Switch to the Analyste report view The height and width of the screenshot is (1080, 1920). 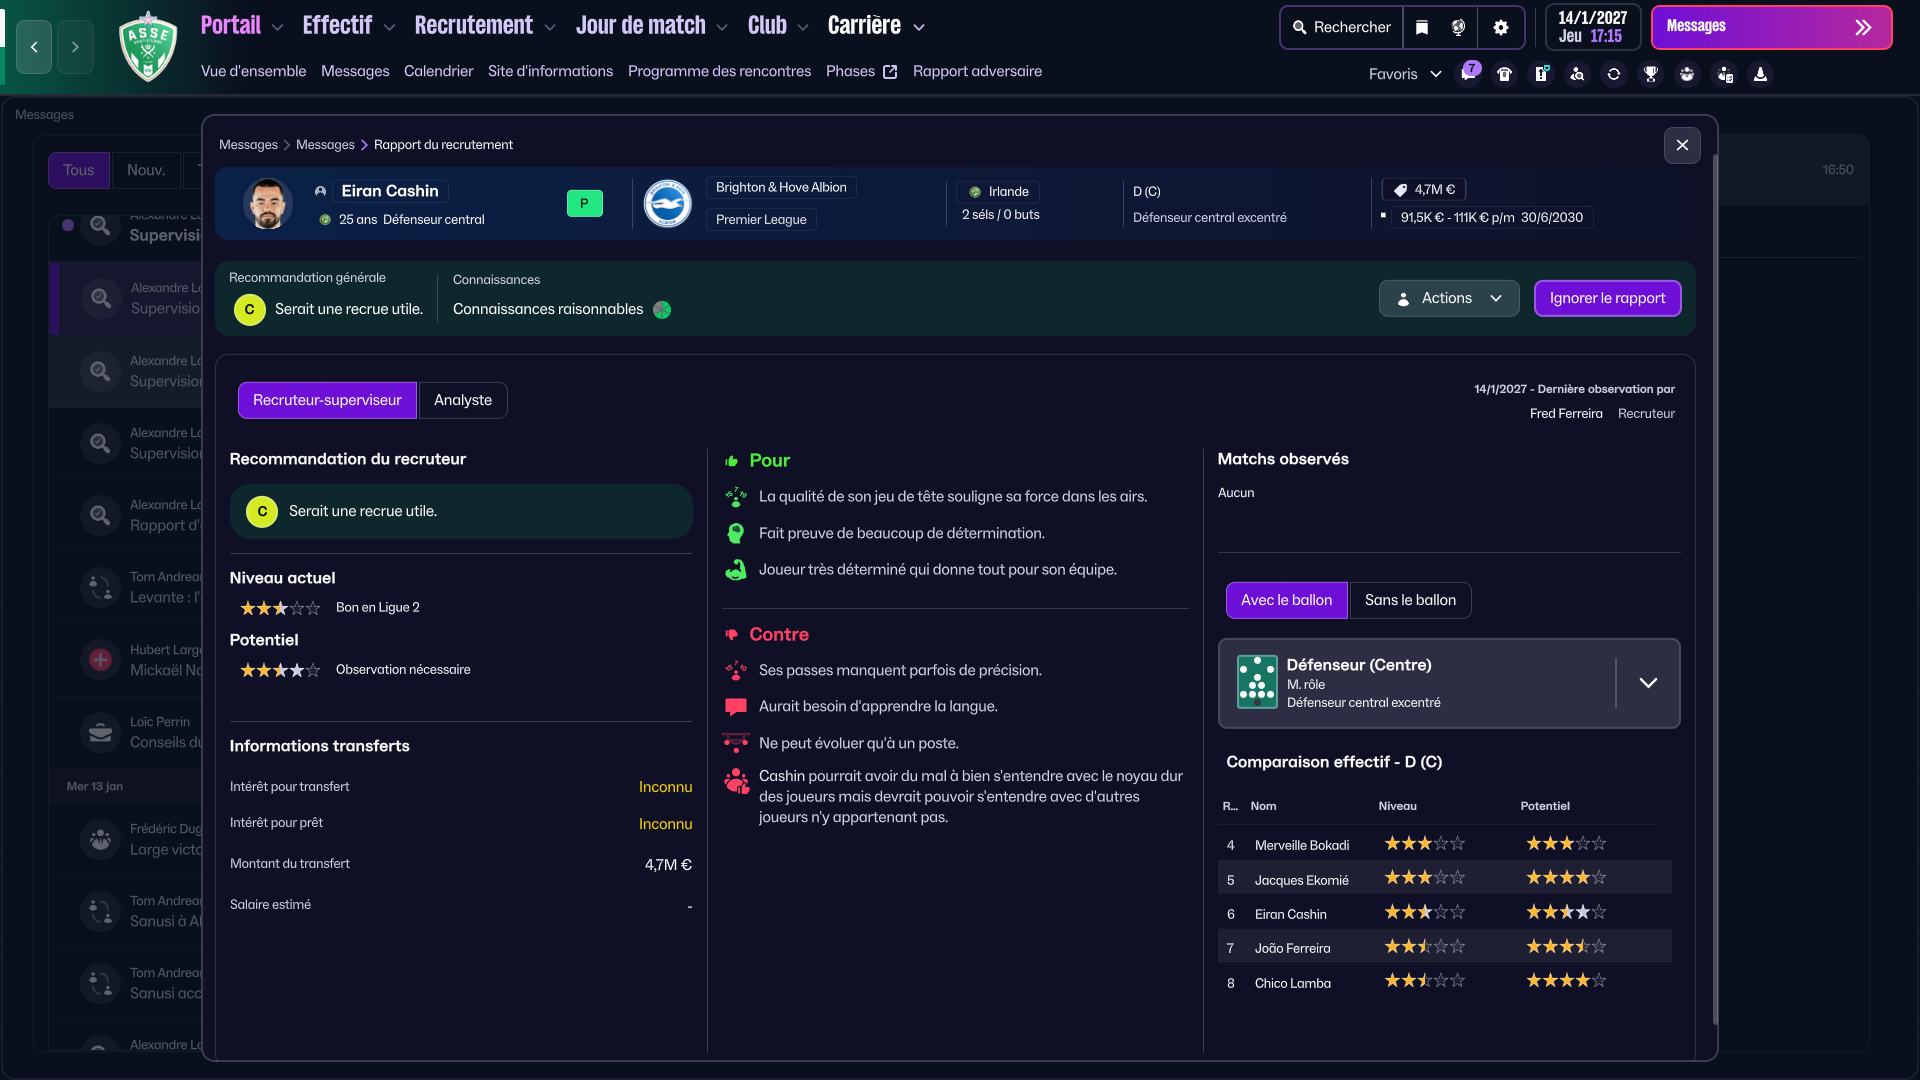tap(462, 400)
